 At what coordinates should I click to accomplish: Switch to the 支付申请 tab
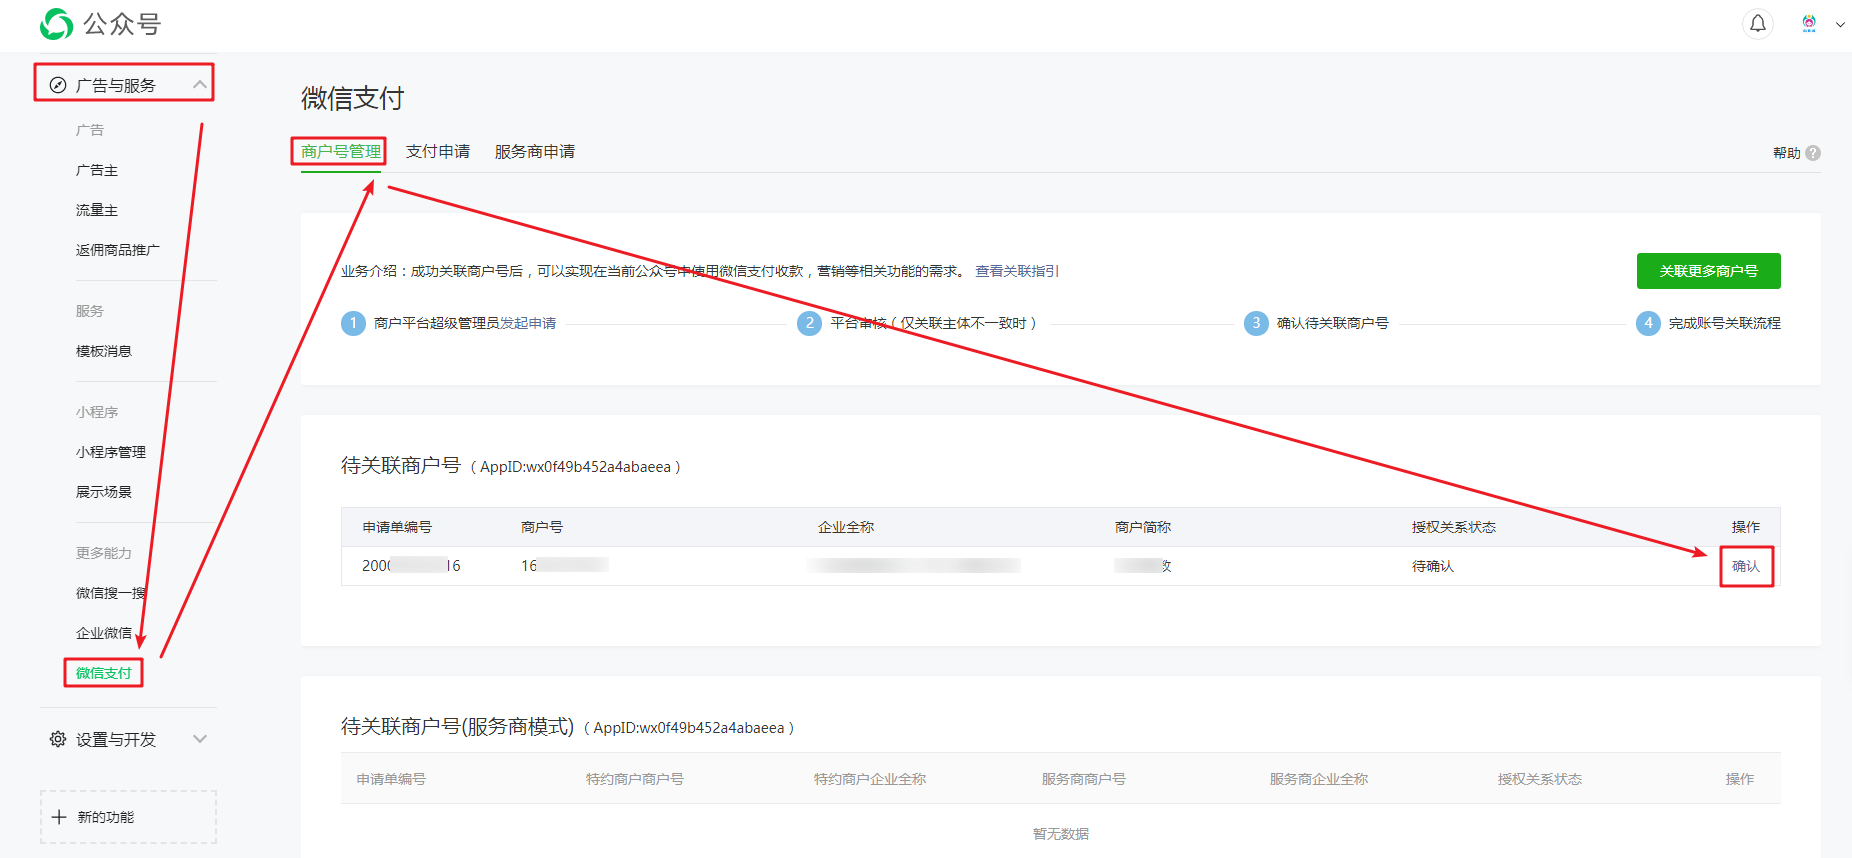(x=438, y=151)
